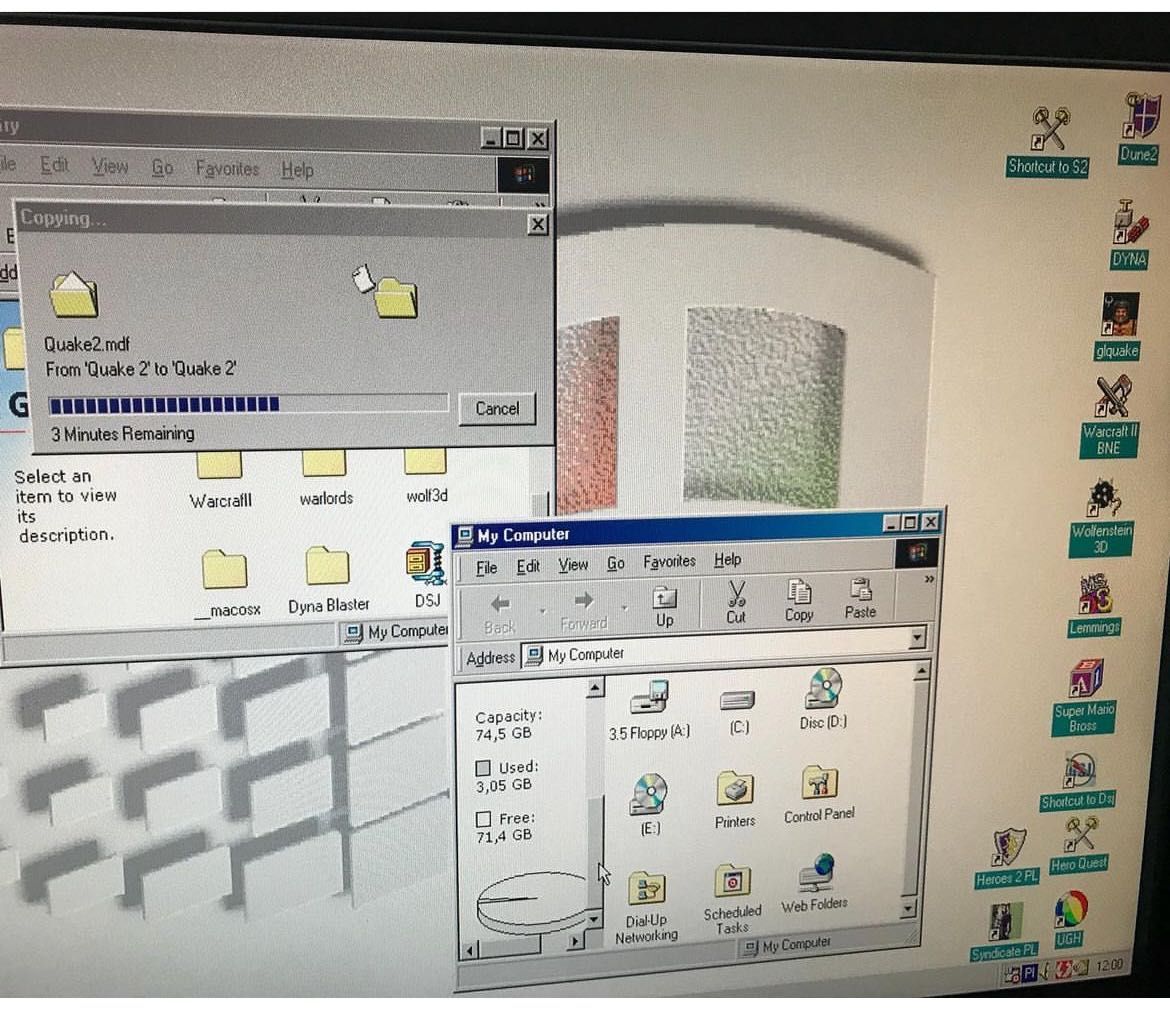Close the Copying dialog
Viewport: 1170px width, 1016px height.
pyautogui.click(x=537, y=224)
